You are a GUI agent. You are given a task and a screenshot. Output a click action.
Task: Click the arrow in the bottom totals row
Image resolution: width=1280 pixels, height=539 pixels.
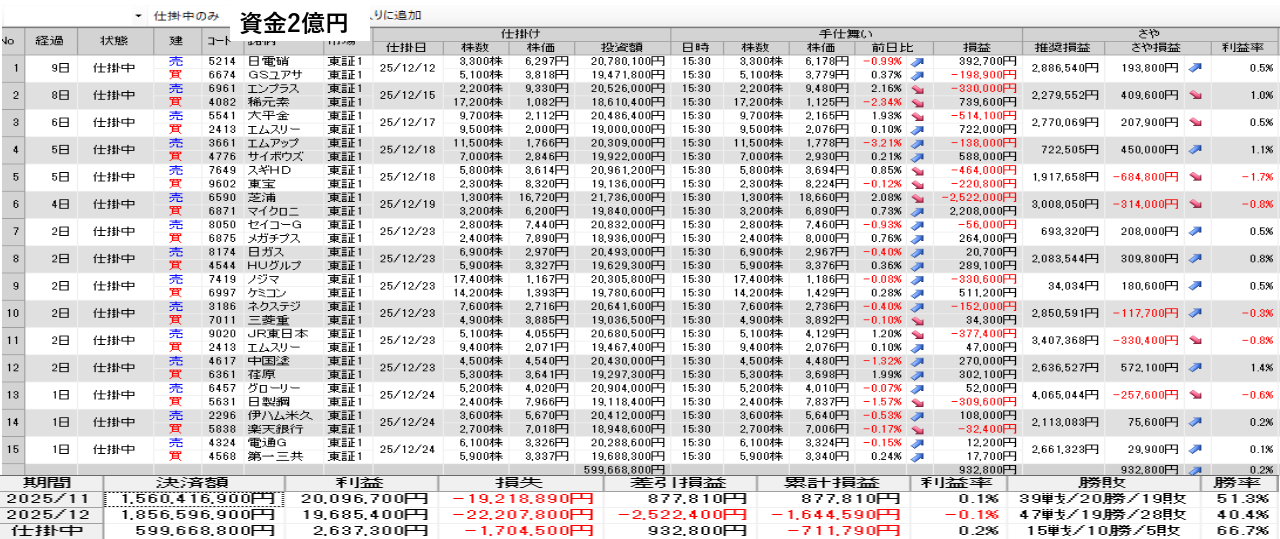point(1195,469)
